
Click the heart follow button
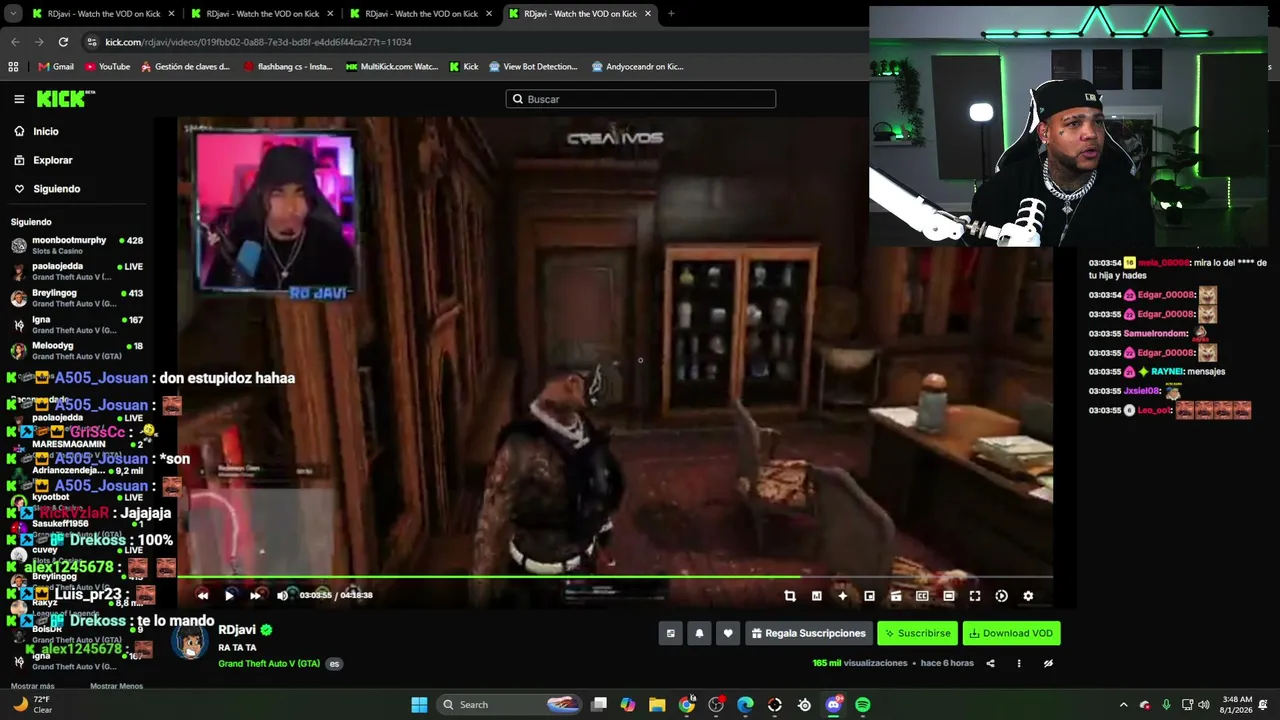[728, 633]
